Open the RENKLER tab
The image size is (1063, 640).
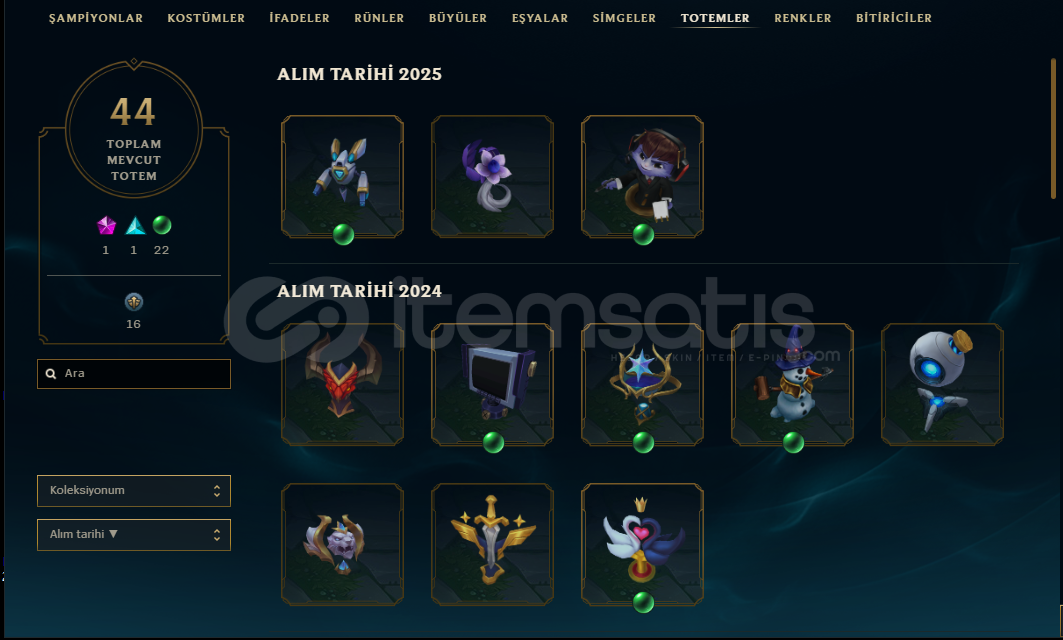tap(803, 18)
